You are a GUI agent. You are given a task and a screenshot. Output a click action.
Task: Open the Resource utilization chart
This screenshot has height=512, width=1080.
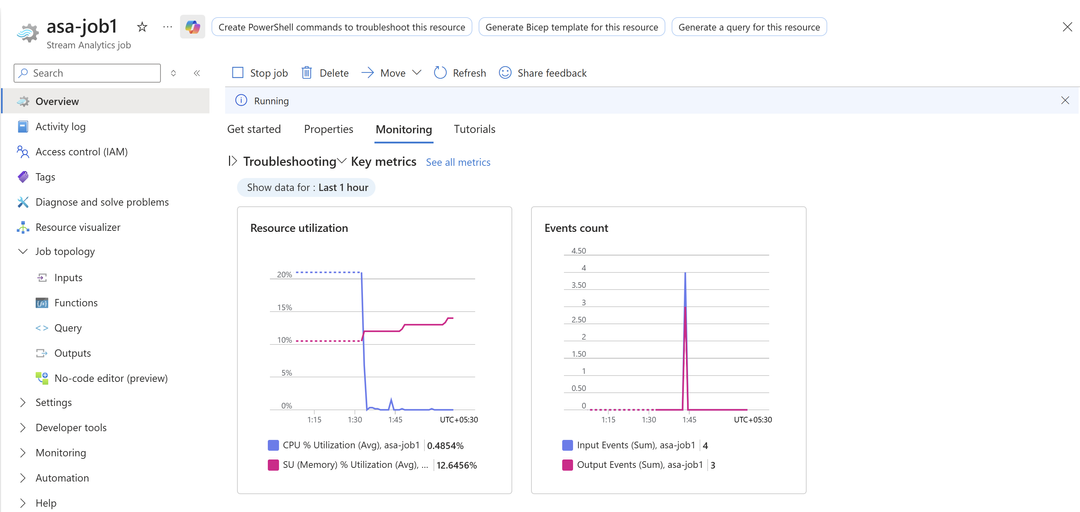(374, 350)
